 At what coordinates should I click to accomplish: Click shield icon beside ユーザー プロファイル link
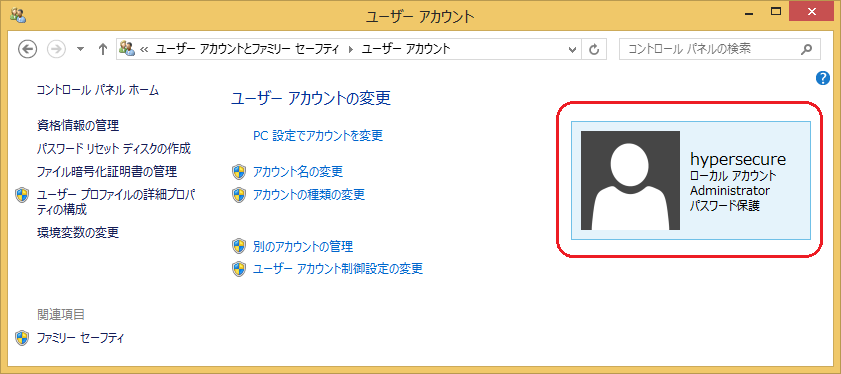(21, 195)
